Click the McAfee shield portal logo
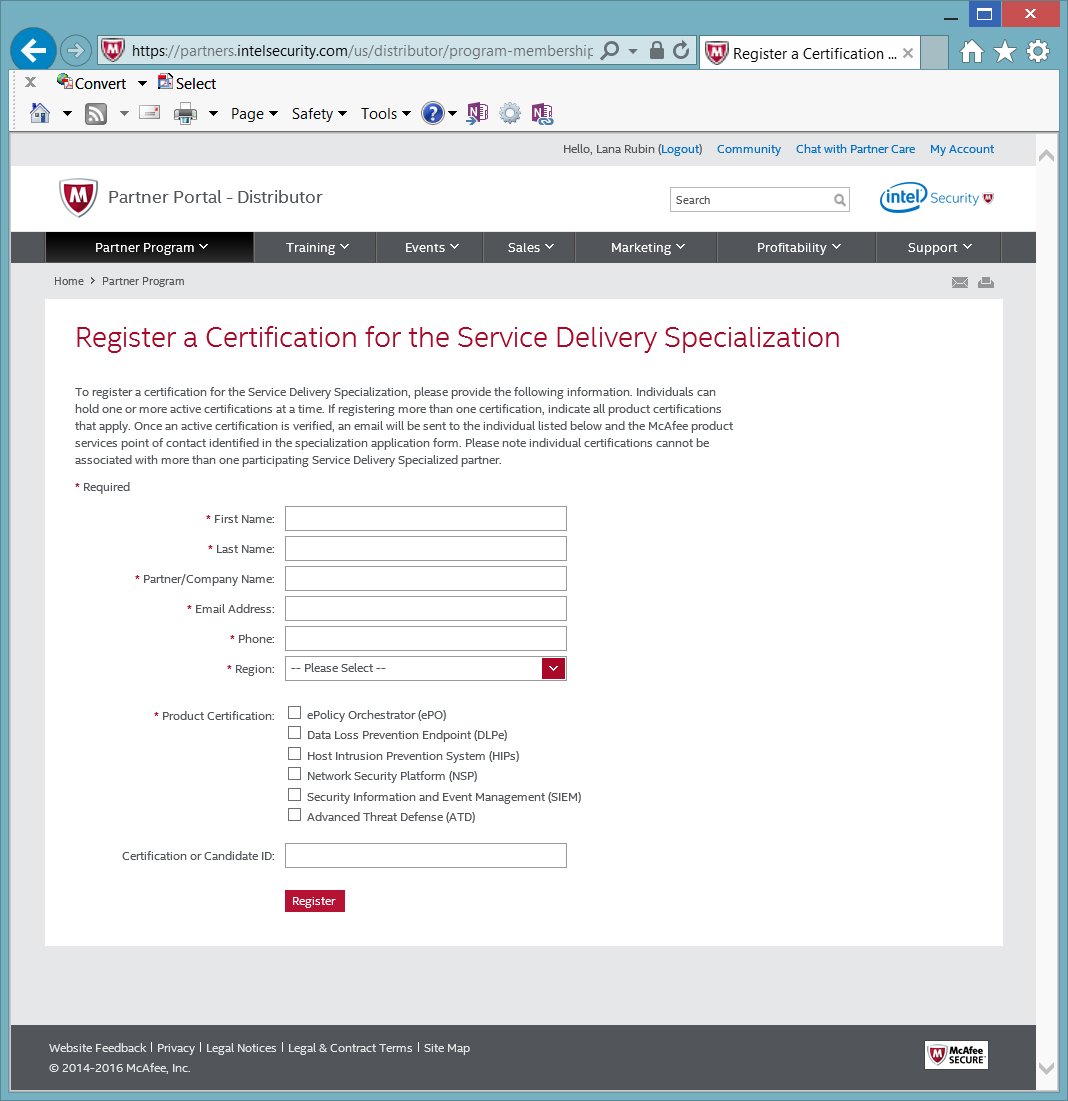 point(78,198)
